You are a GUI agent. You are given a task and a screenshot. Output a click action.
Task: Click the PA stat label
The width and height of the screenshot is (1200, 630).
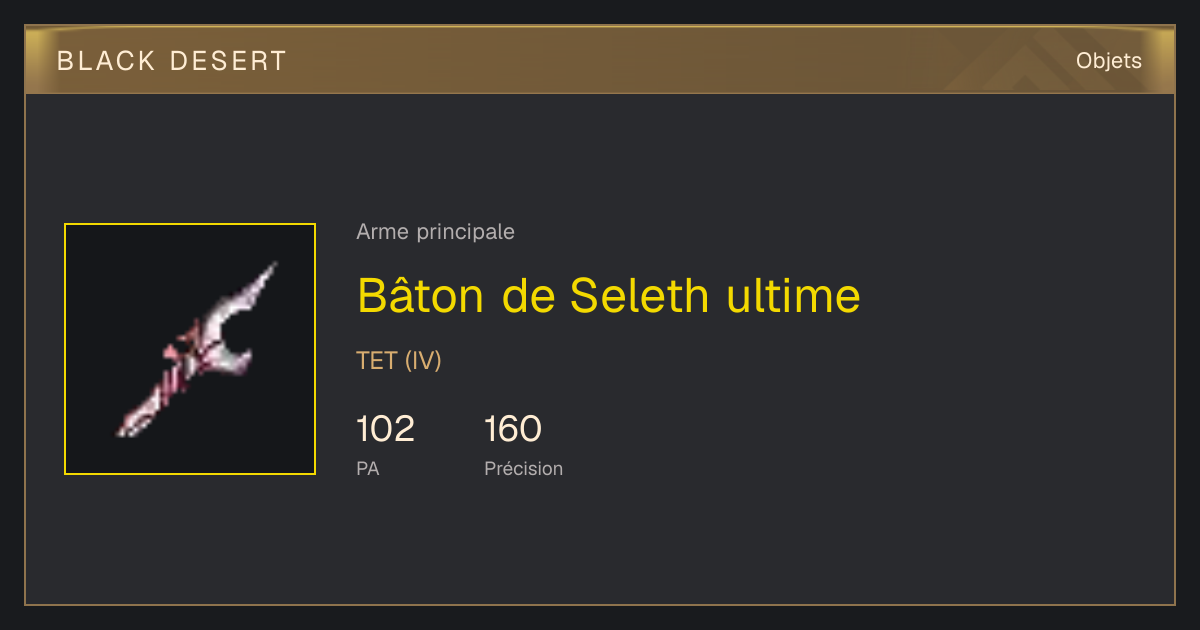[x=367, y=468]
